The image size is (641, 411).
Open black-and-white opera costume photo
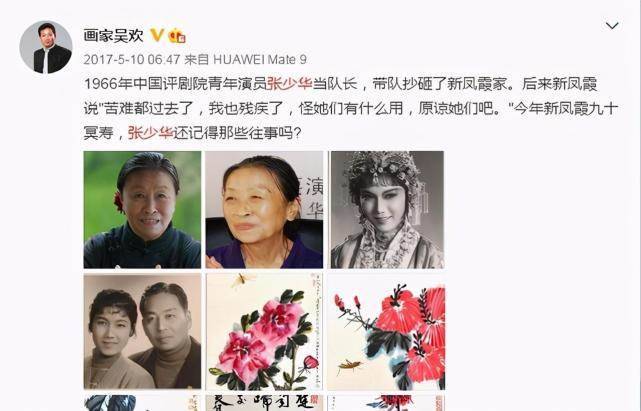coord(387,210)
